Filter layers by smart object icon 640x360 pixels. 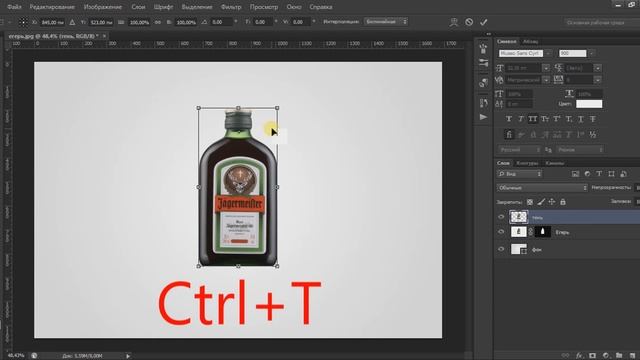coord(623,174)
